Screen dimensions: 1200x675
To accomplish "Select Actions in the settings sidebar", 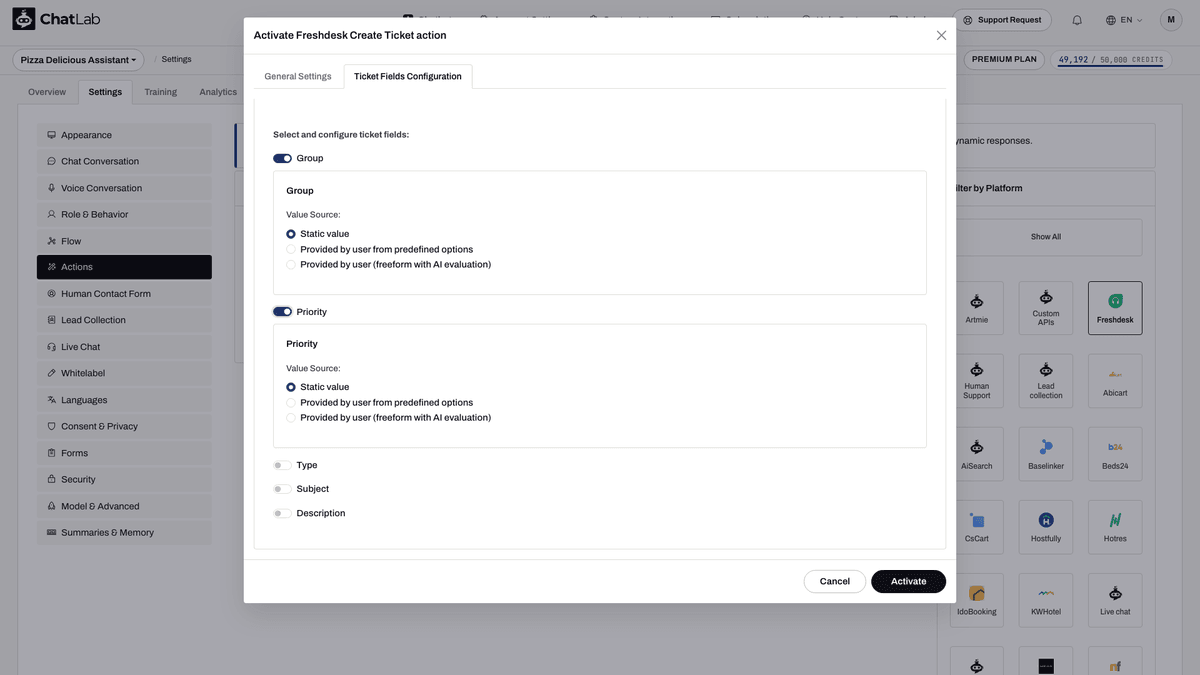I will click(x=124, y=267).
